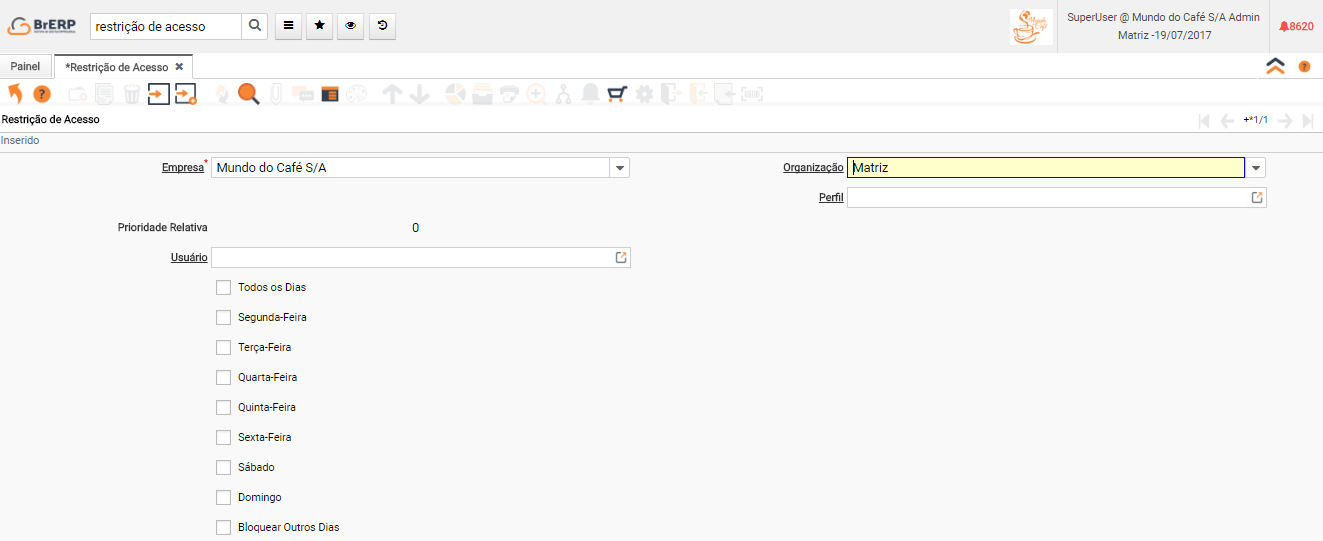Click the search button beside search box
1323x541 pixels.
click(255, 27)
